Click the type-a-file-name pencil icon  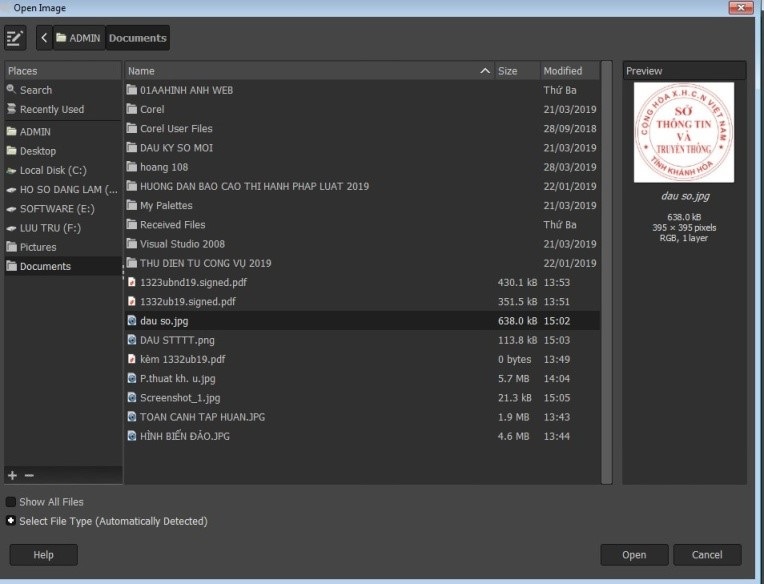[15, 38]
